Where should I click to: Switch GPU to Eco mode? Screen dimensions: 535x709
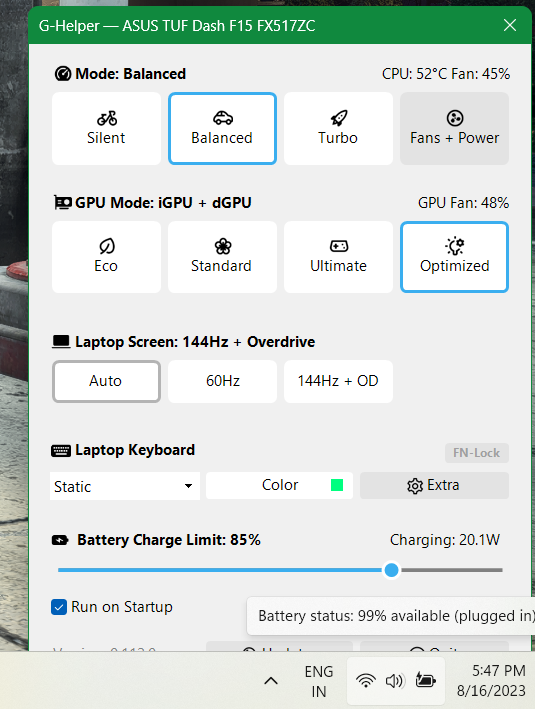106,257
